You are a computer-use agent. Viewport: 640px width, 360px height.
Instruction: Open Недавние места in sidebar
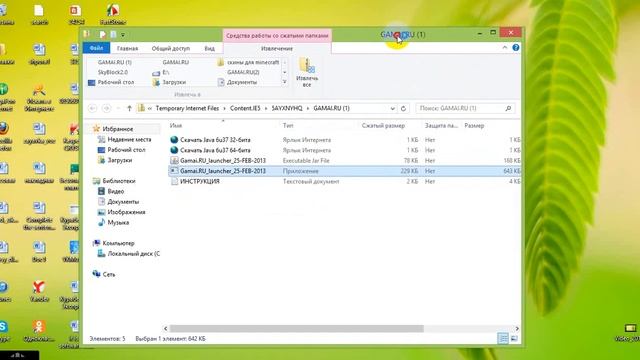[x=129, y=139]
